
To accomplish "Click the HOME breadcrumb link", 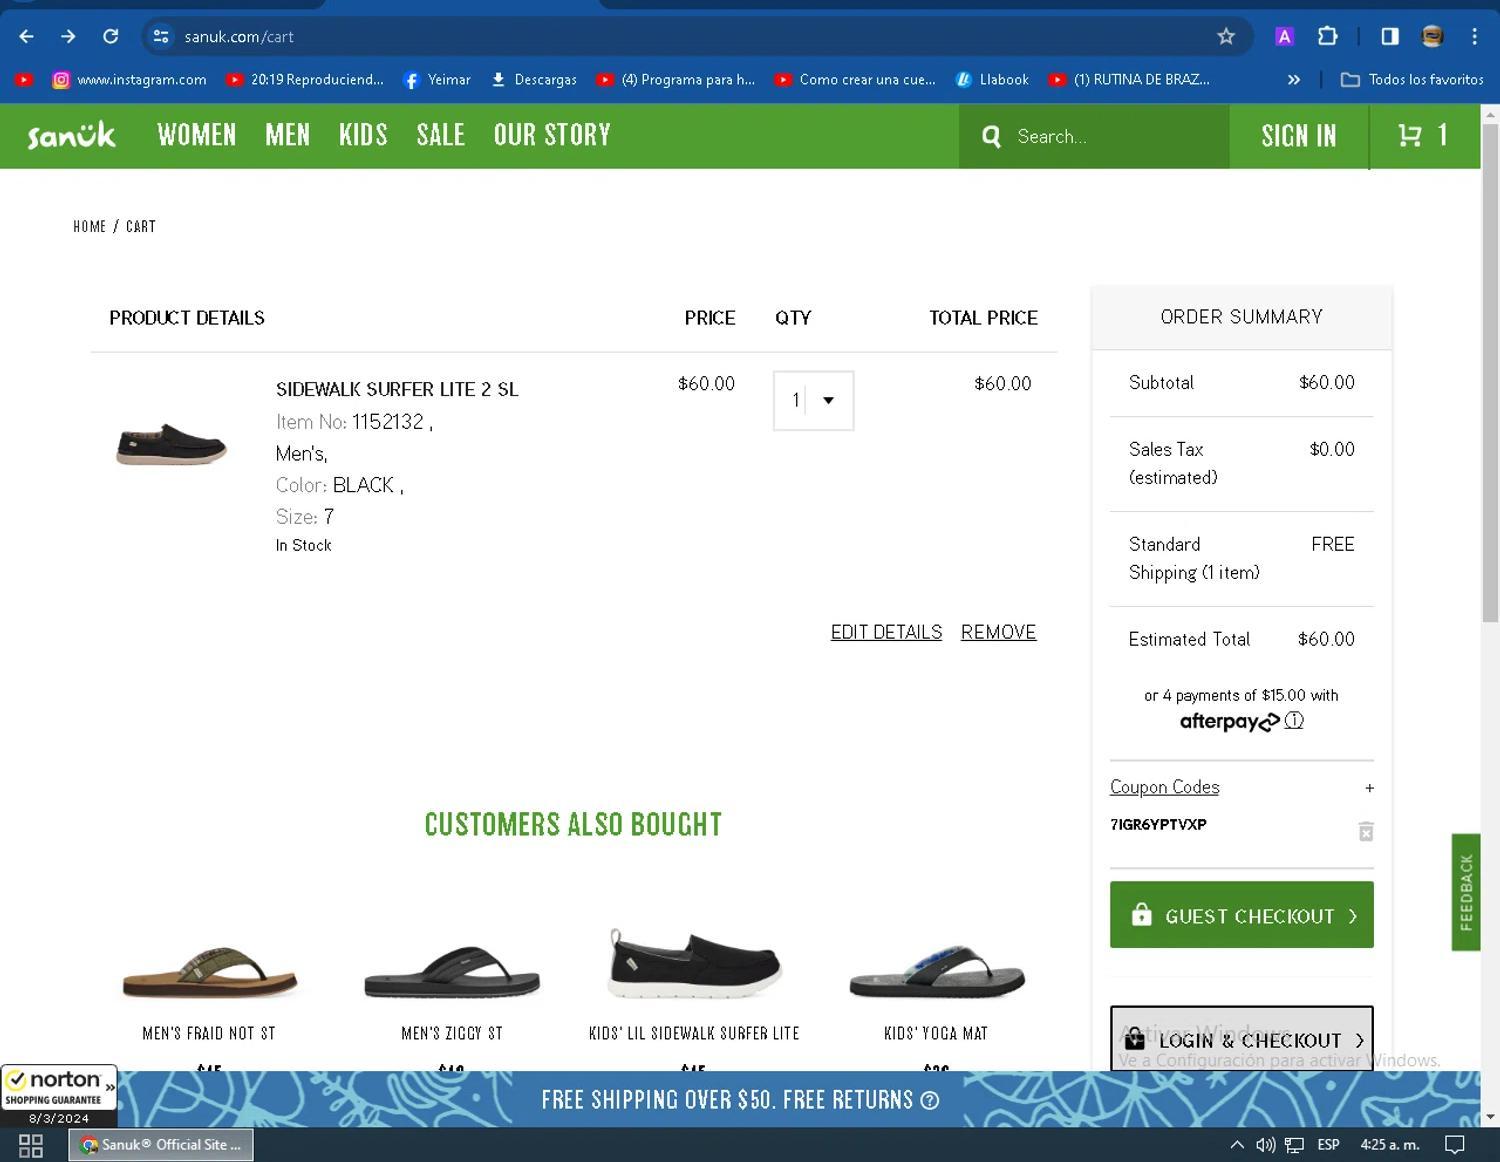I will [x=89, y=227].
